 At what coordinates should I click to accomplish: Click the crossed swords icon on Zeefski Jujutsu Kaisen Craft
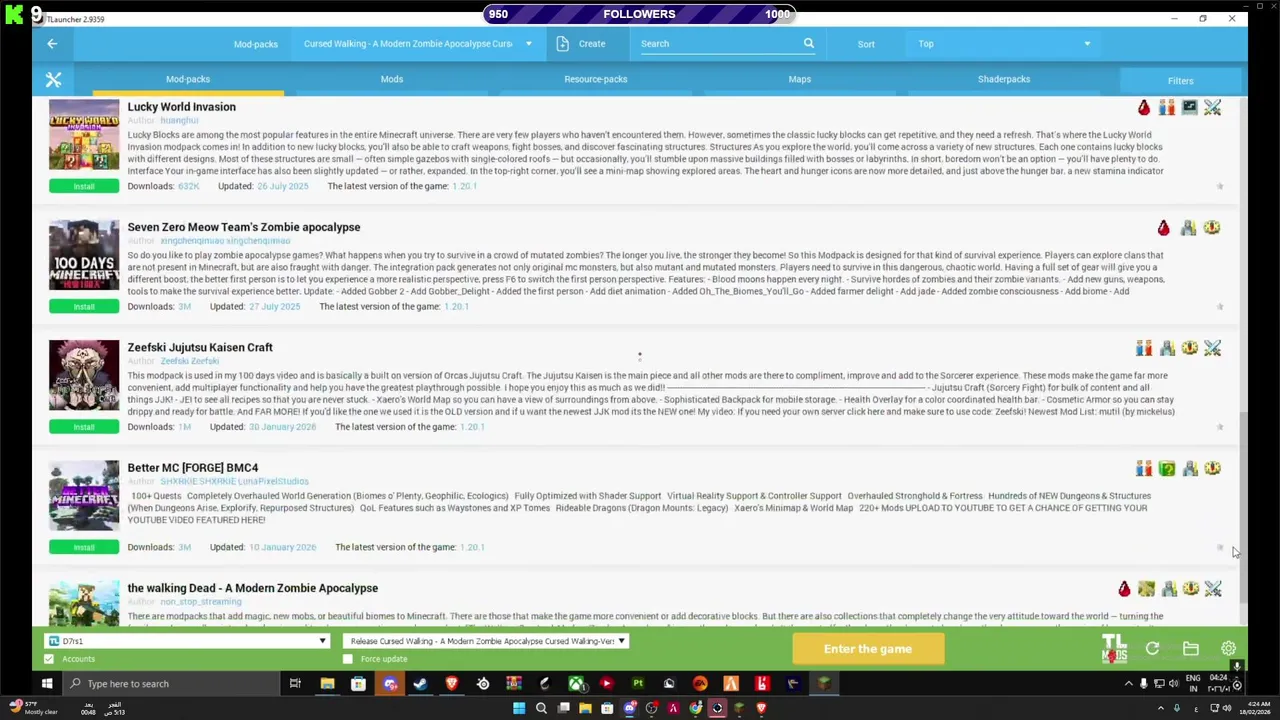point(1212,348)
